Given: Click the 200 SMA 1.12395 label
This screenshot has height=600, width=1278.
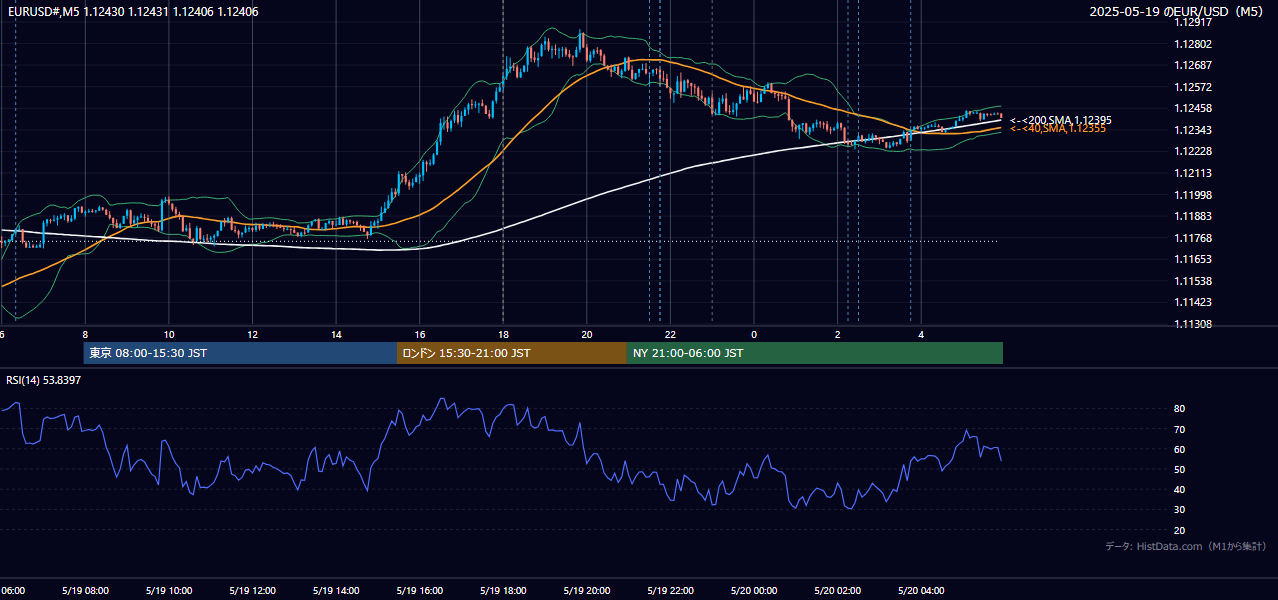Looking at the screenshot, I should point(1060,120).
